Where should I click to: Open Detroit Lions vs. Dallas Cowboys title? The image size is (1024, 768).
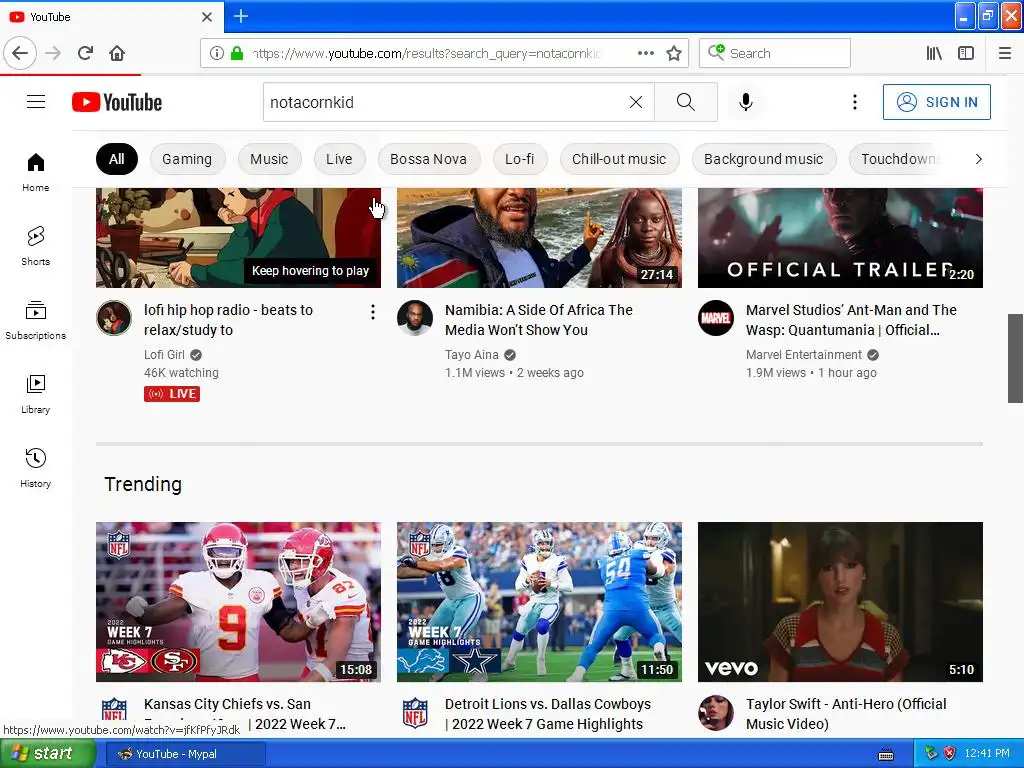click(x=548, y=714)
